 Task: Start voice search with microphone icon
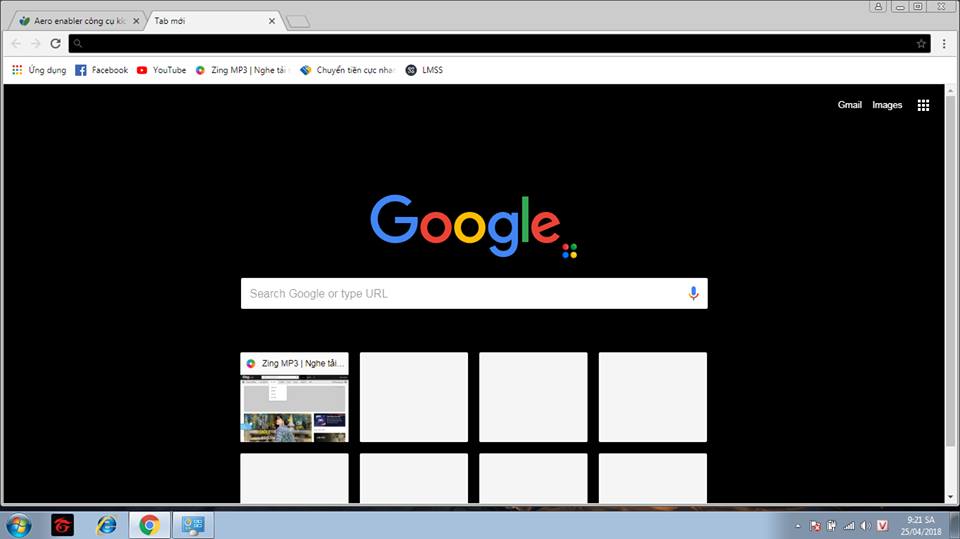pyautogui.click(x=693, y=293)
